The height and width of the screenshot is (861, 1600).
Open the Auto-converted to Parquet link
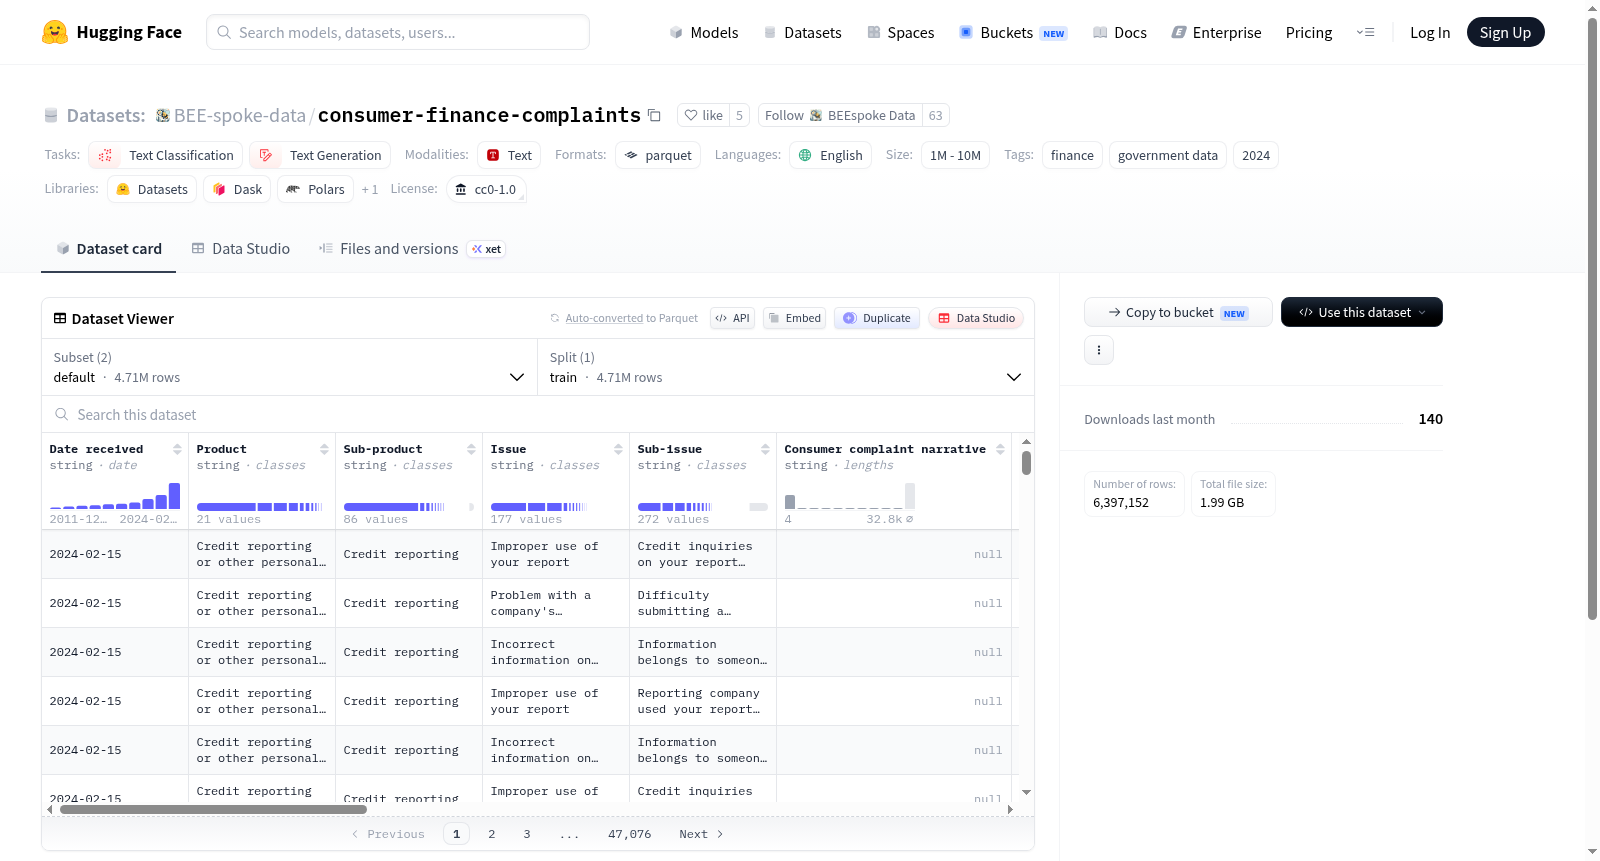coord(631,318)
